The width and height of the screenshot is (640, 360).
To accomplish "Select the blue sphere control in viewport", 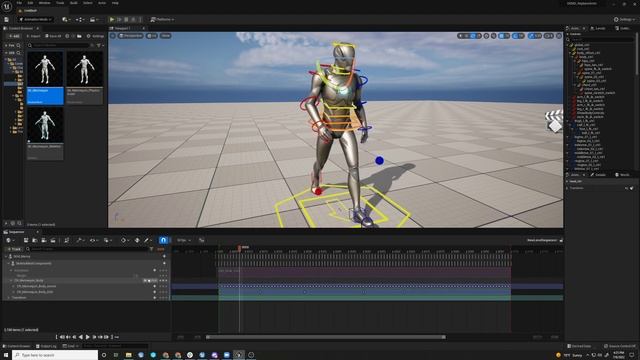I will 380,161.
